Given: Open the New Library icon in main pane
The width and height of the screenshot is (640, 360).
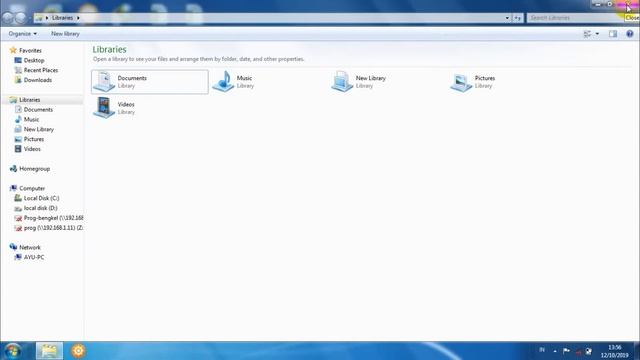Looking at the screenshot, I should (x=342, y=82).
